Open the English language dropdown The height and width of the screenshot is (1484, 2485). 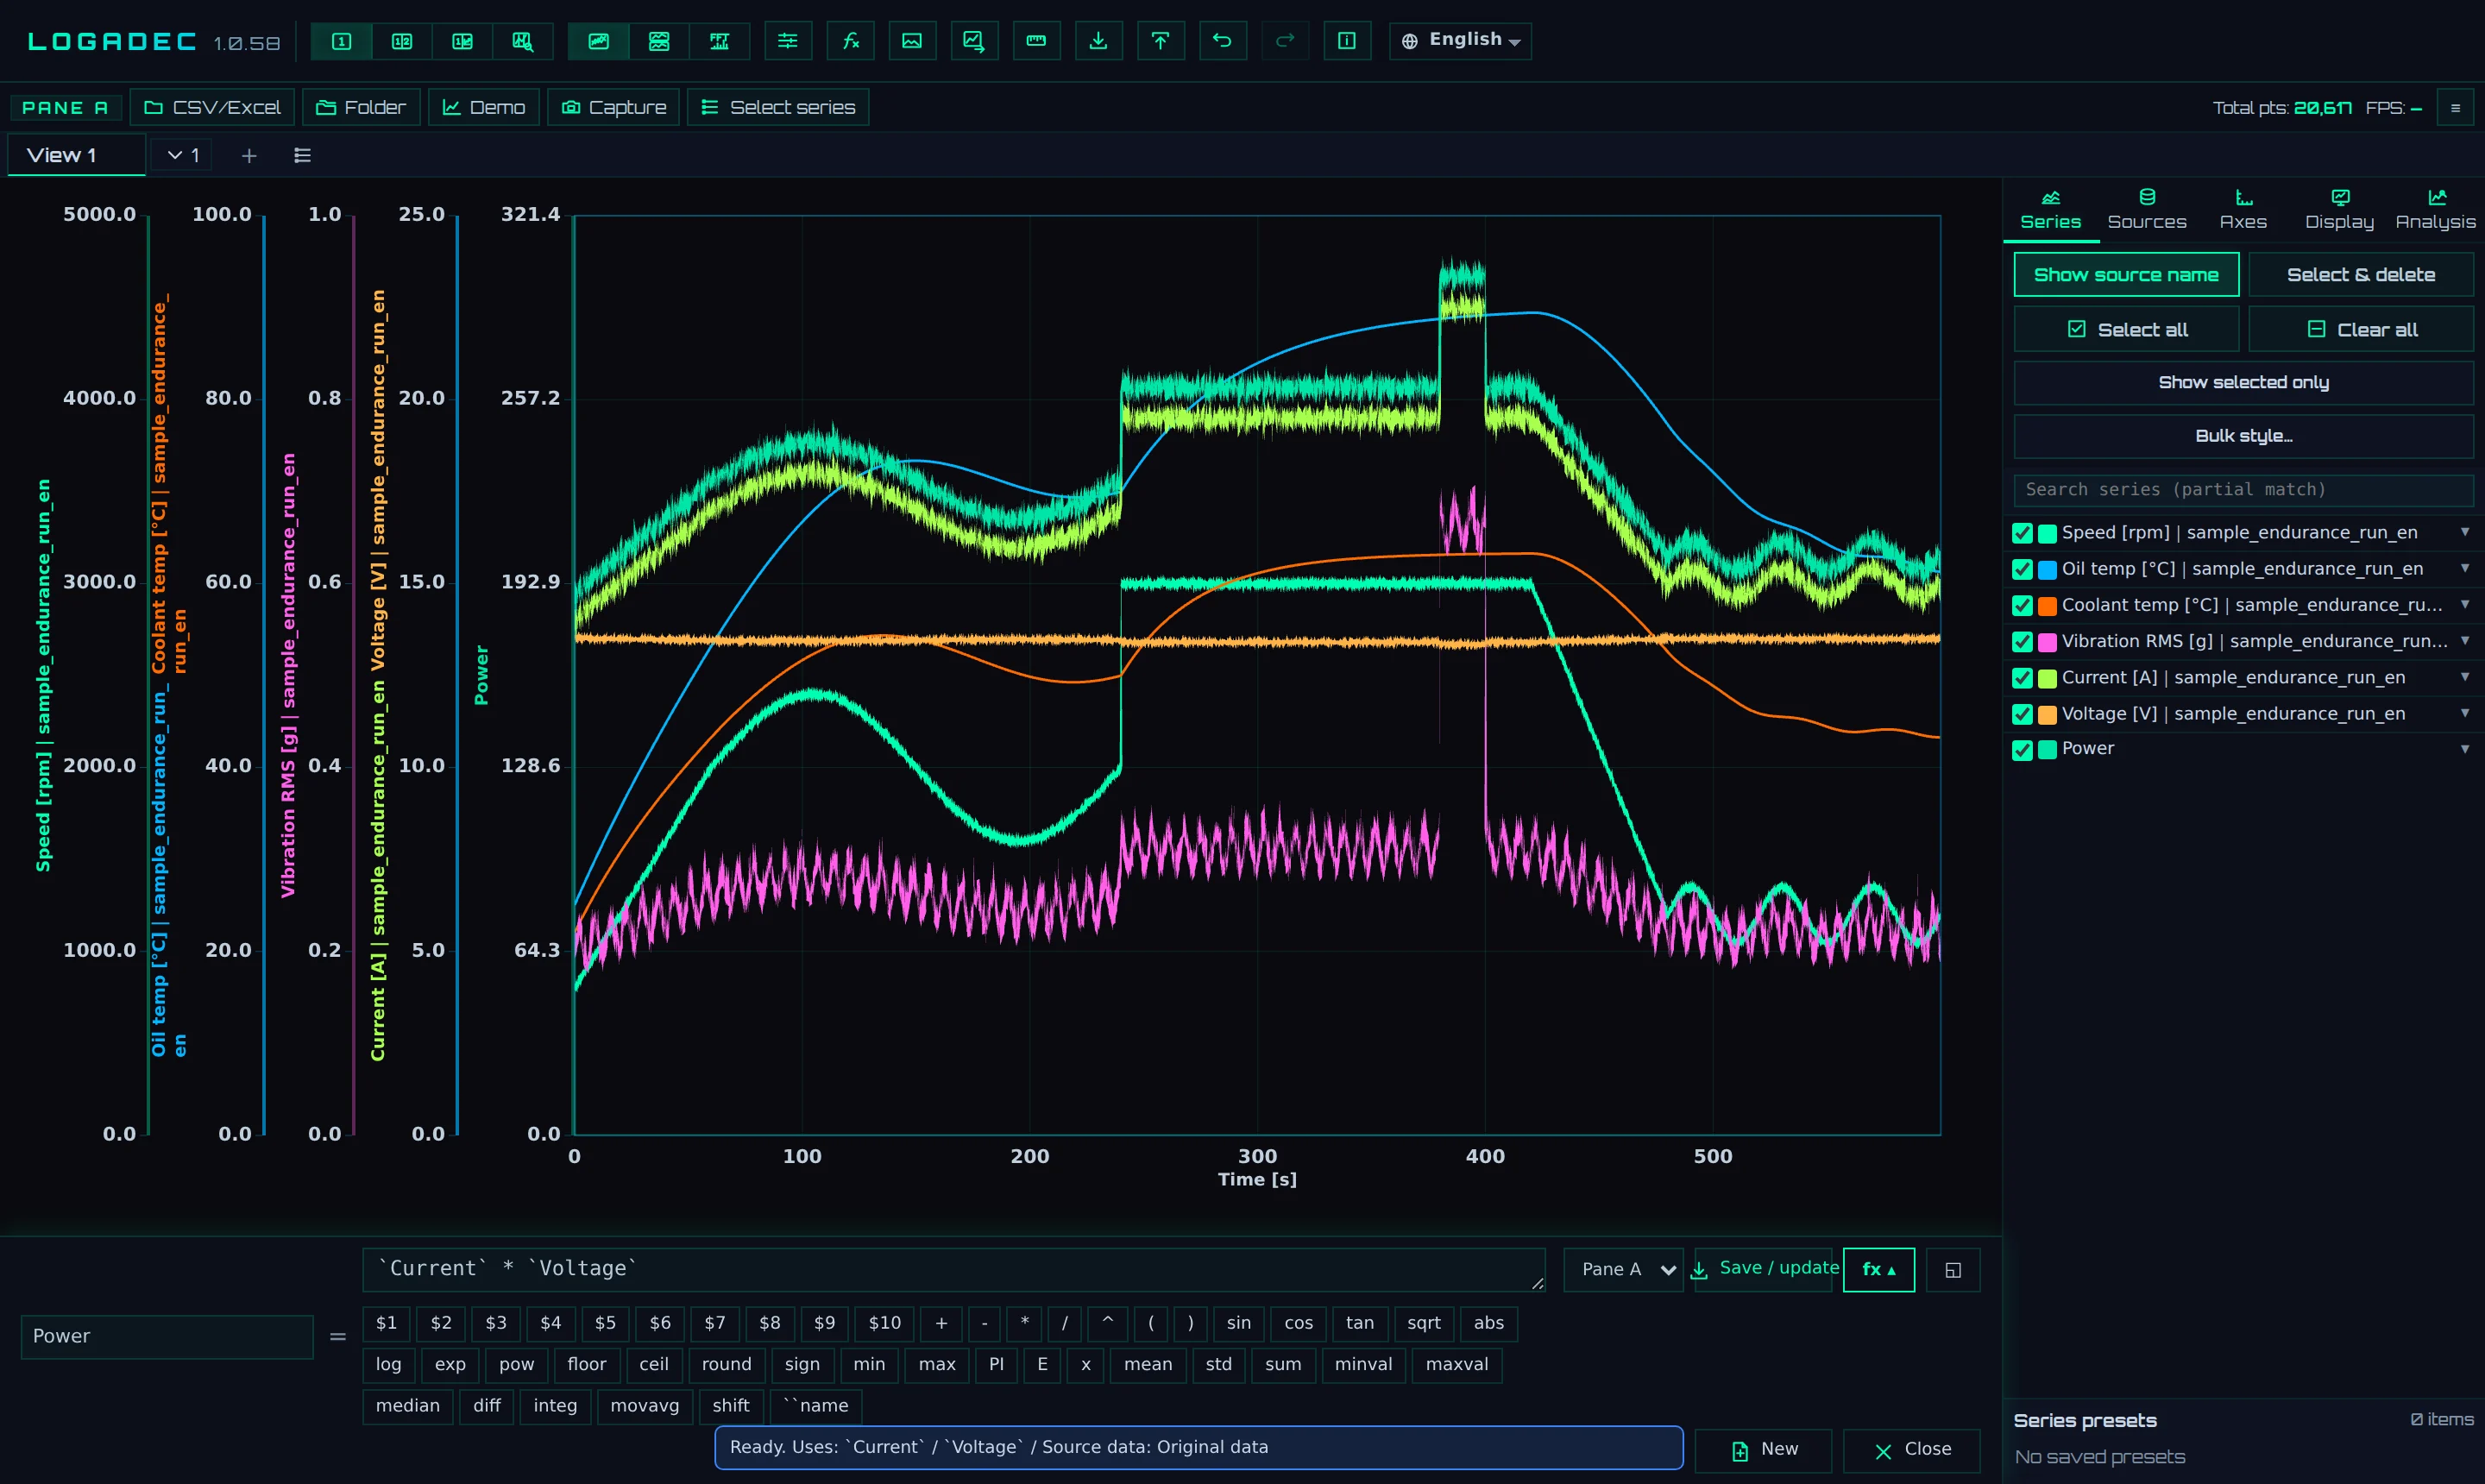pyautogui.click(x=1460, y=41)
